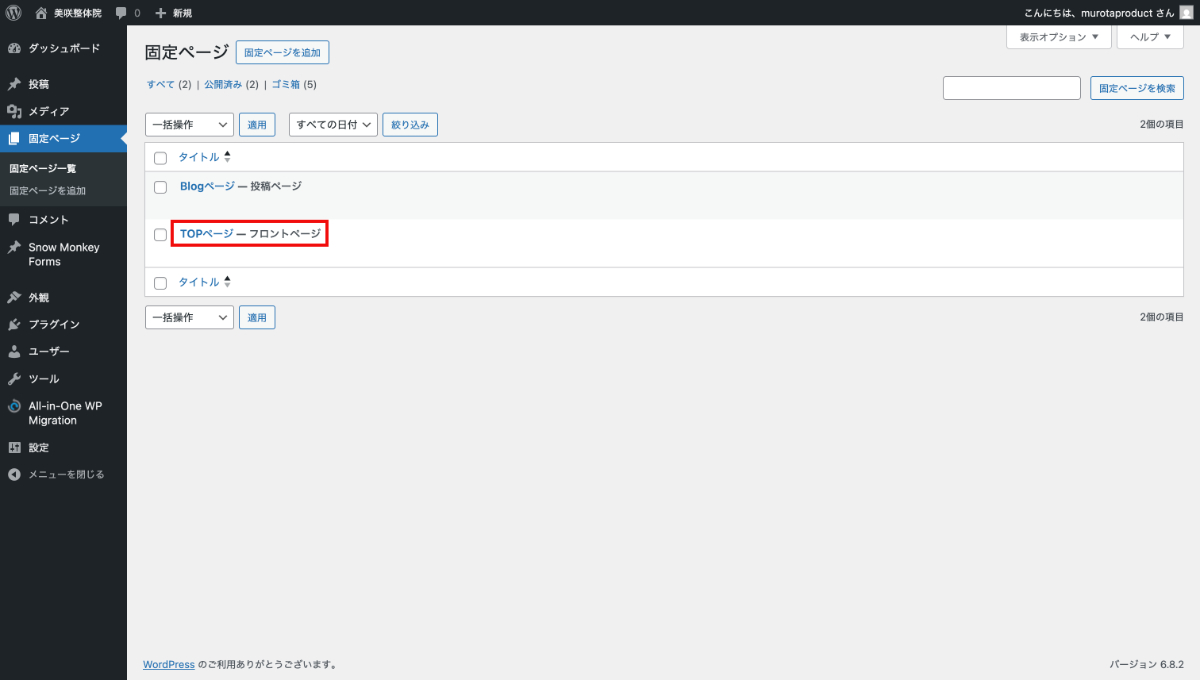Filter by ゴミ箱 trash link

286,85
